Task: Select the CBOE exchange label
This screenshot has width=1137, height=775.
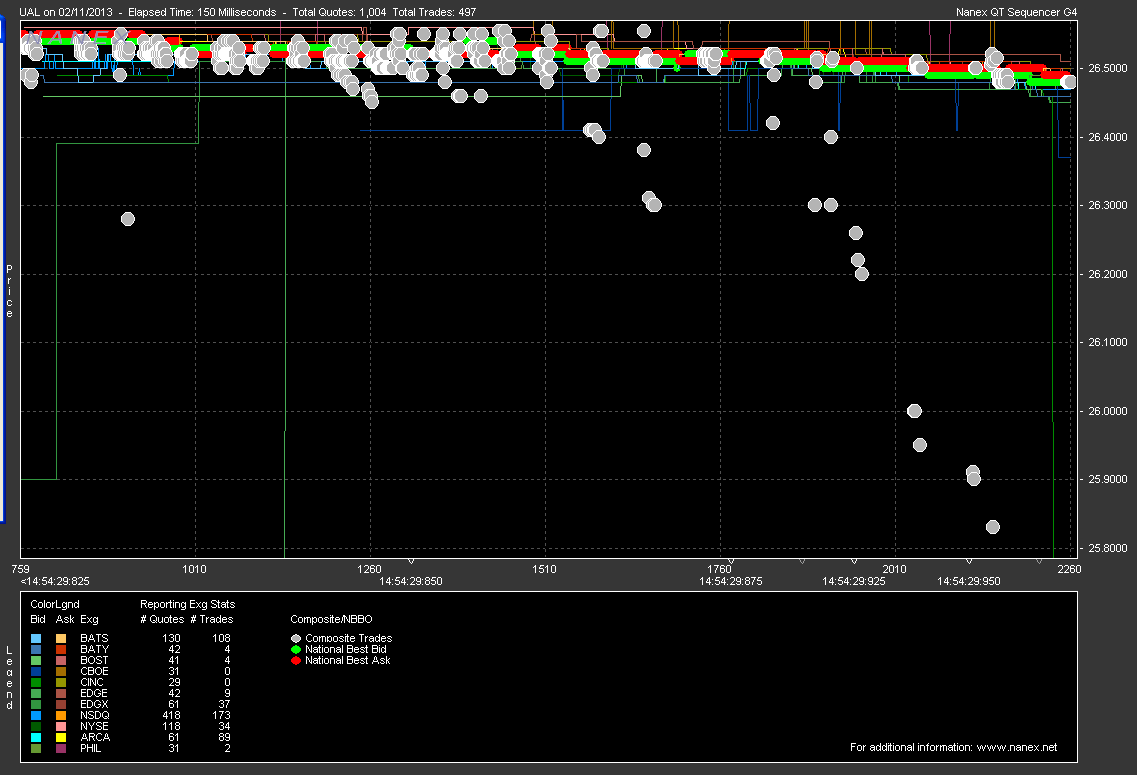Action: point(94,671)
